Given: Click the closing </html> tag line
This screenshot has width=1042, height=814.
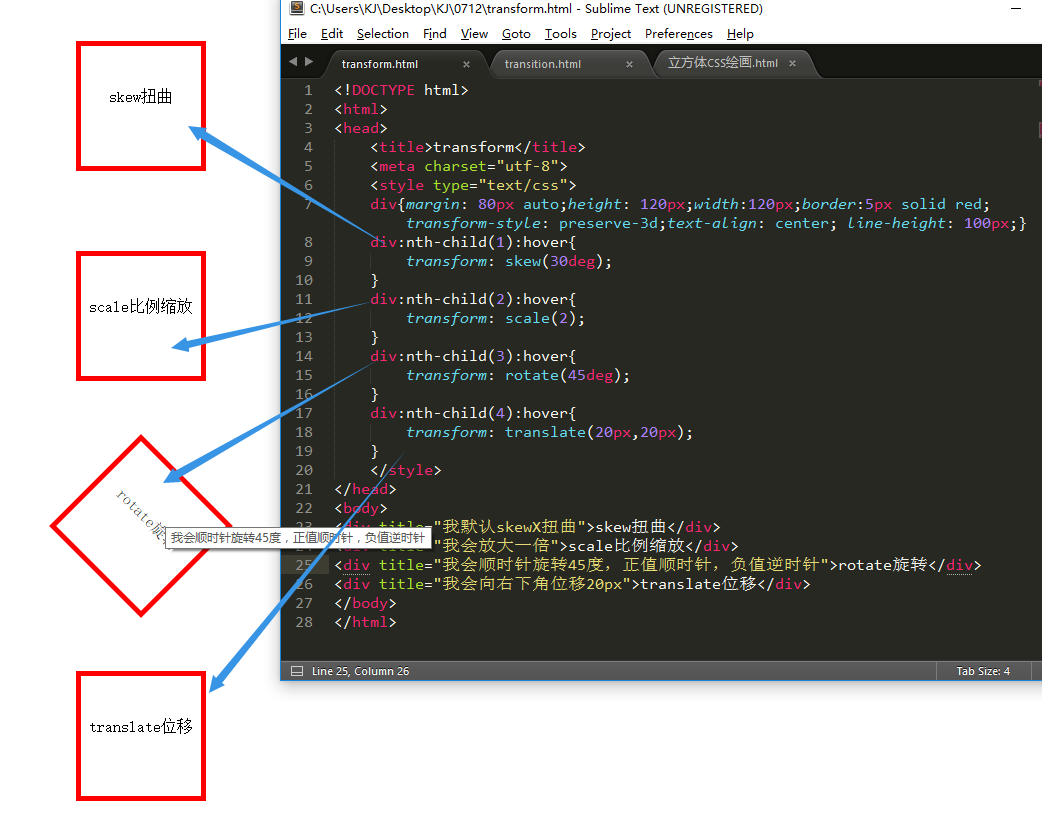Looking at the screenshot, I should coord(365,623).
